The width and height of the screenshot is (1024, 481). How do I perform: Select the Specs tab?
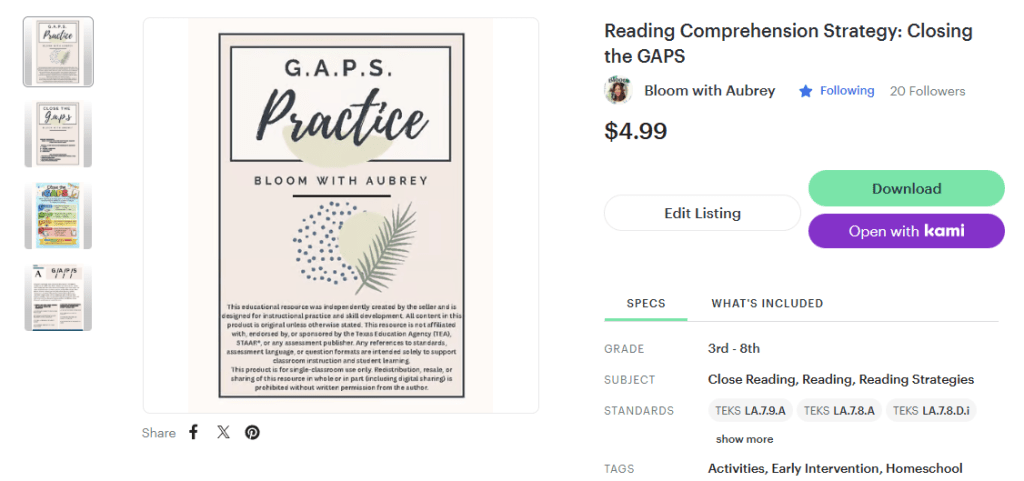pos(646,303)
